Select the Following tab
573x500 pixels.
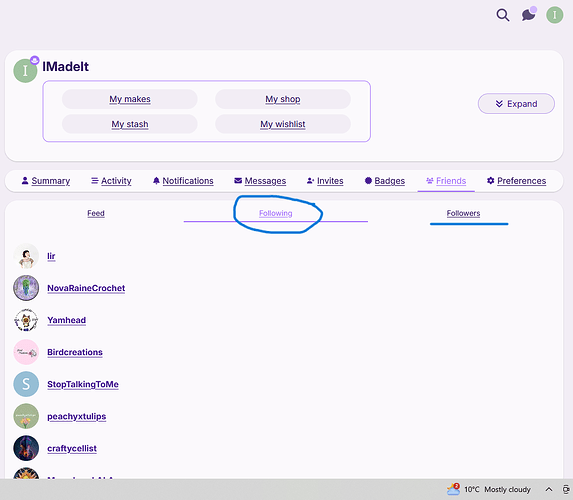(276, 213)
